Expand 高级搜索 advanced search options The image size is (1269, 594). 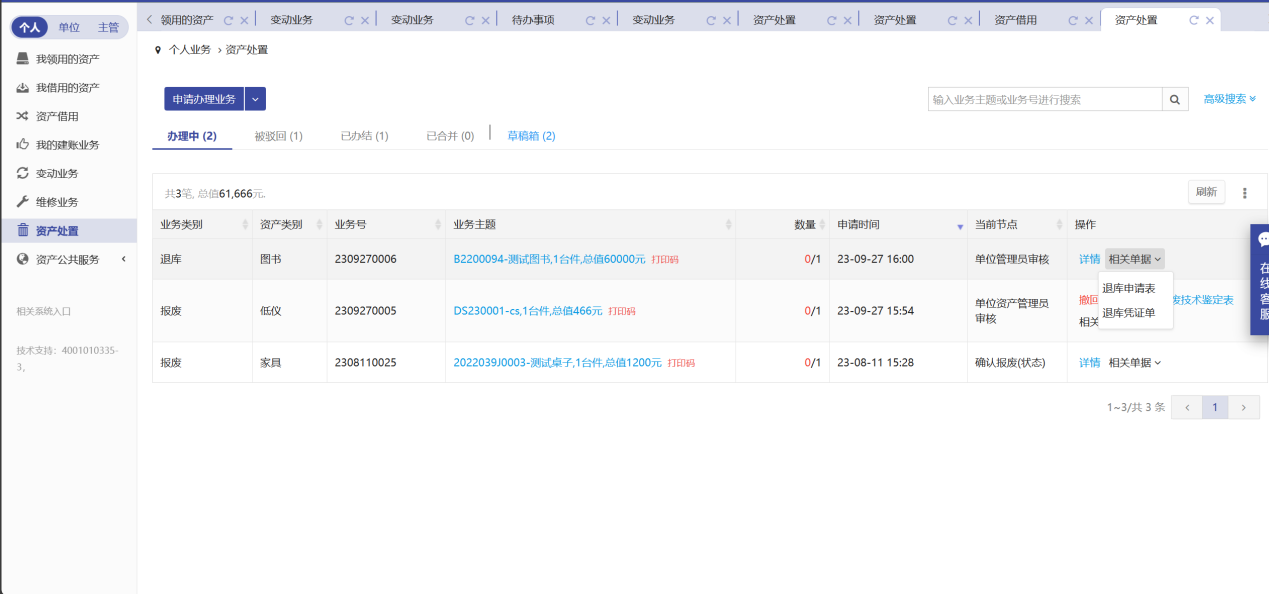tap(1229, 99)
